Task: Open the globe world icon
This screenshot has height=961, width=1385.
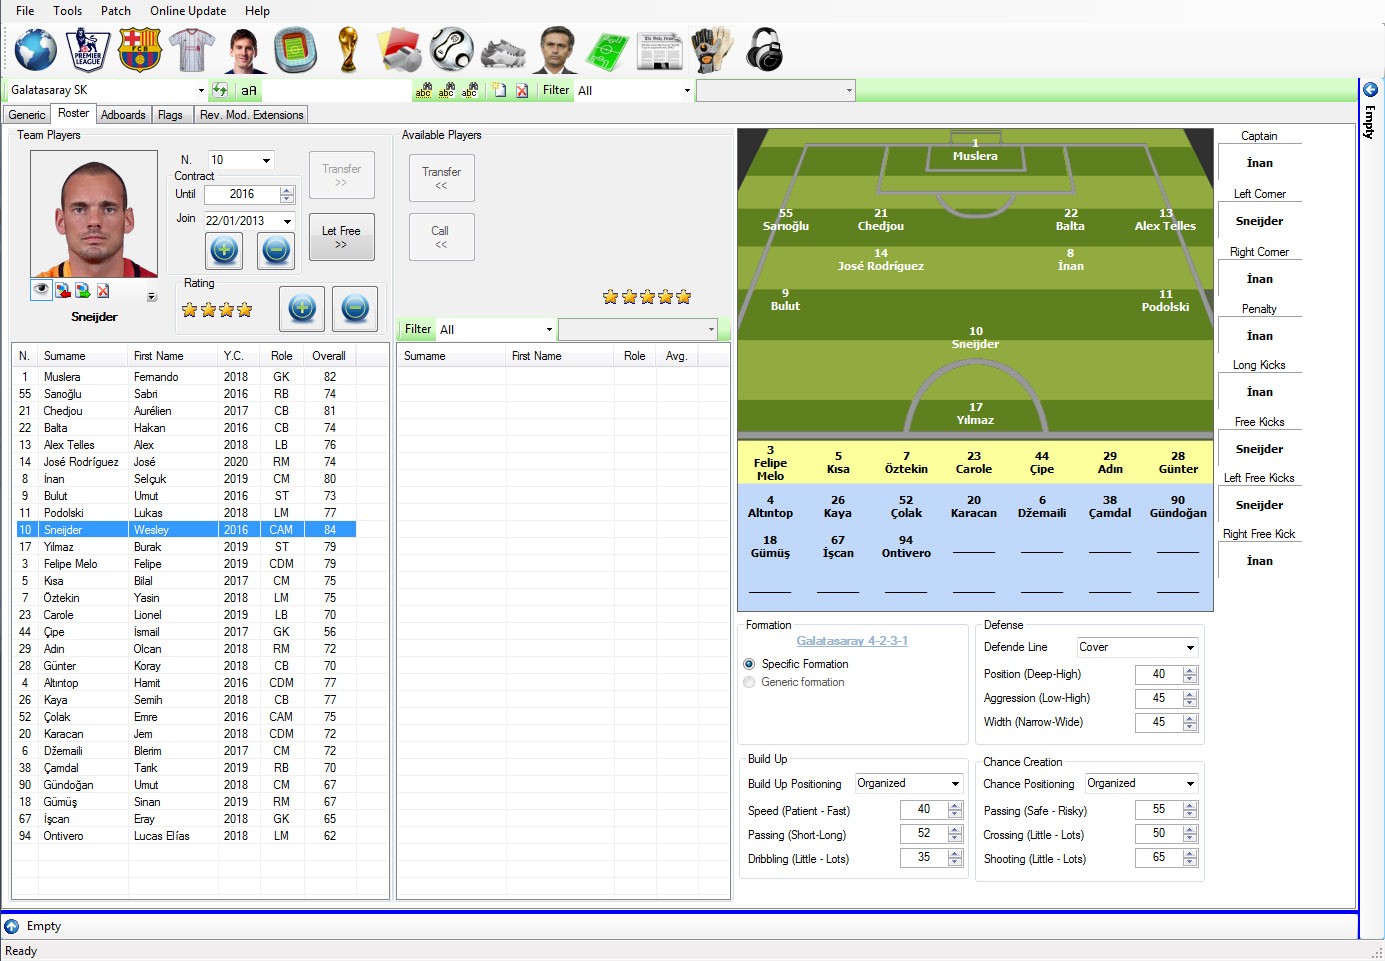Action: (x=35, y=50)
